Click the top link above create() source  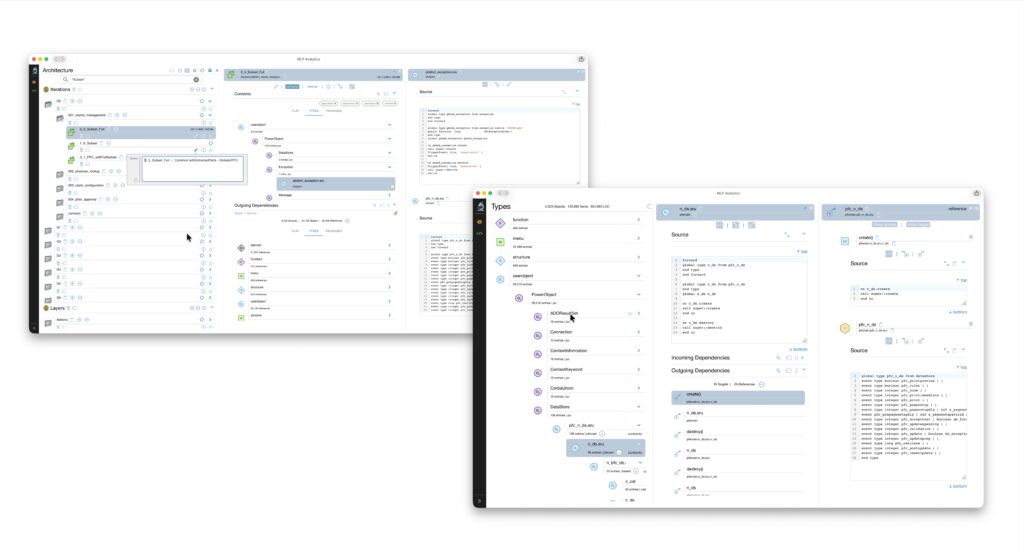[x=962, y=280]
